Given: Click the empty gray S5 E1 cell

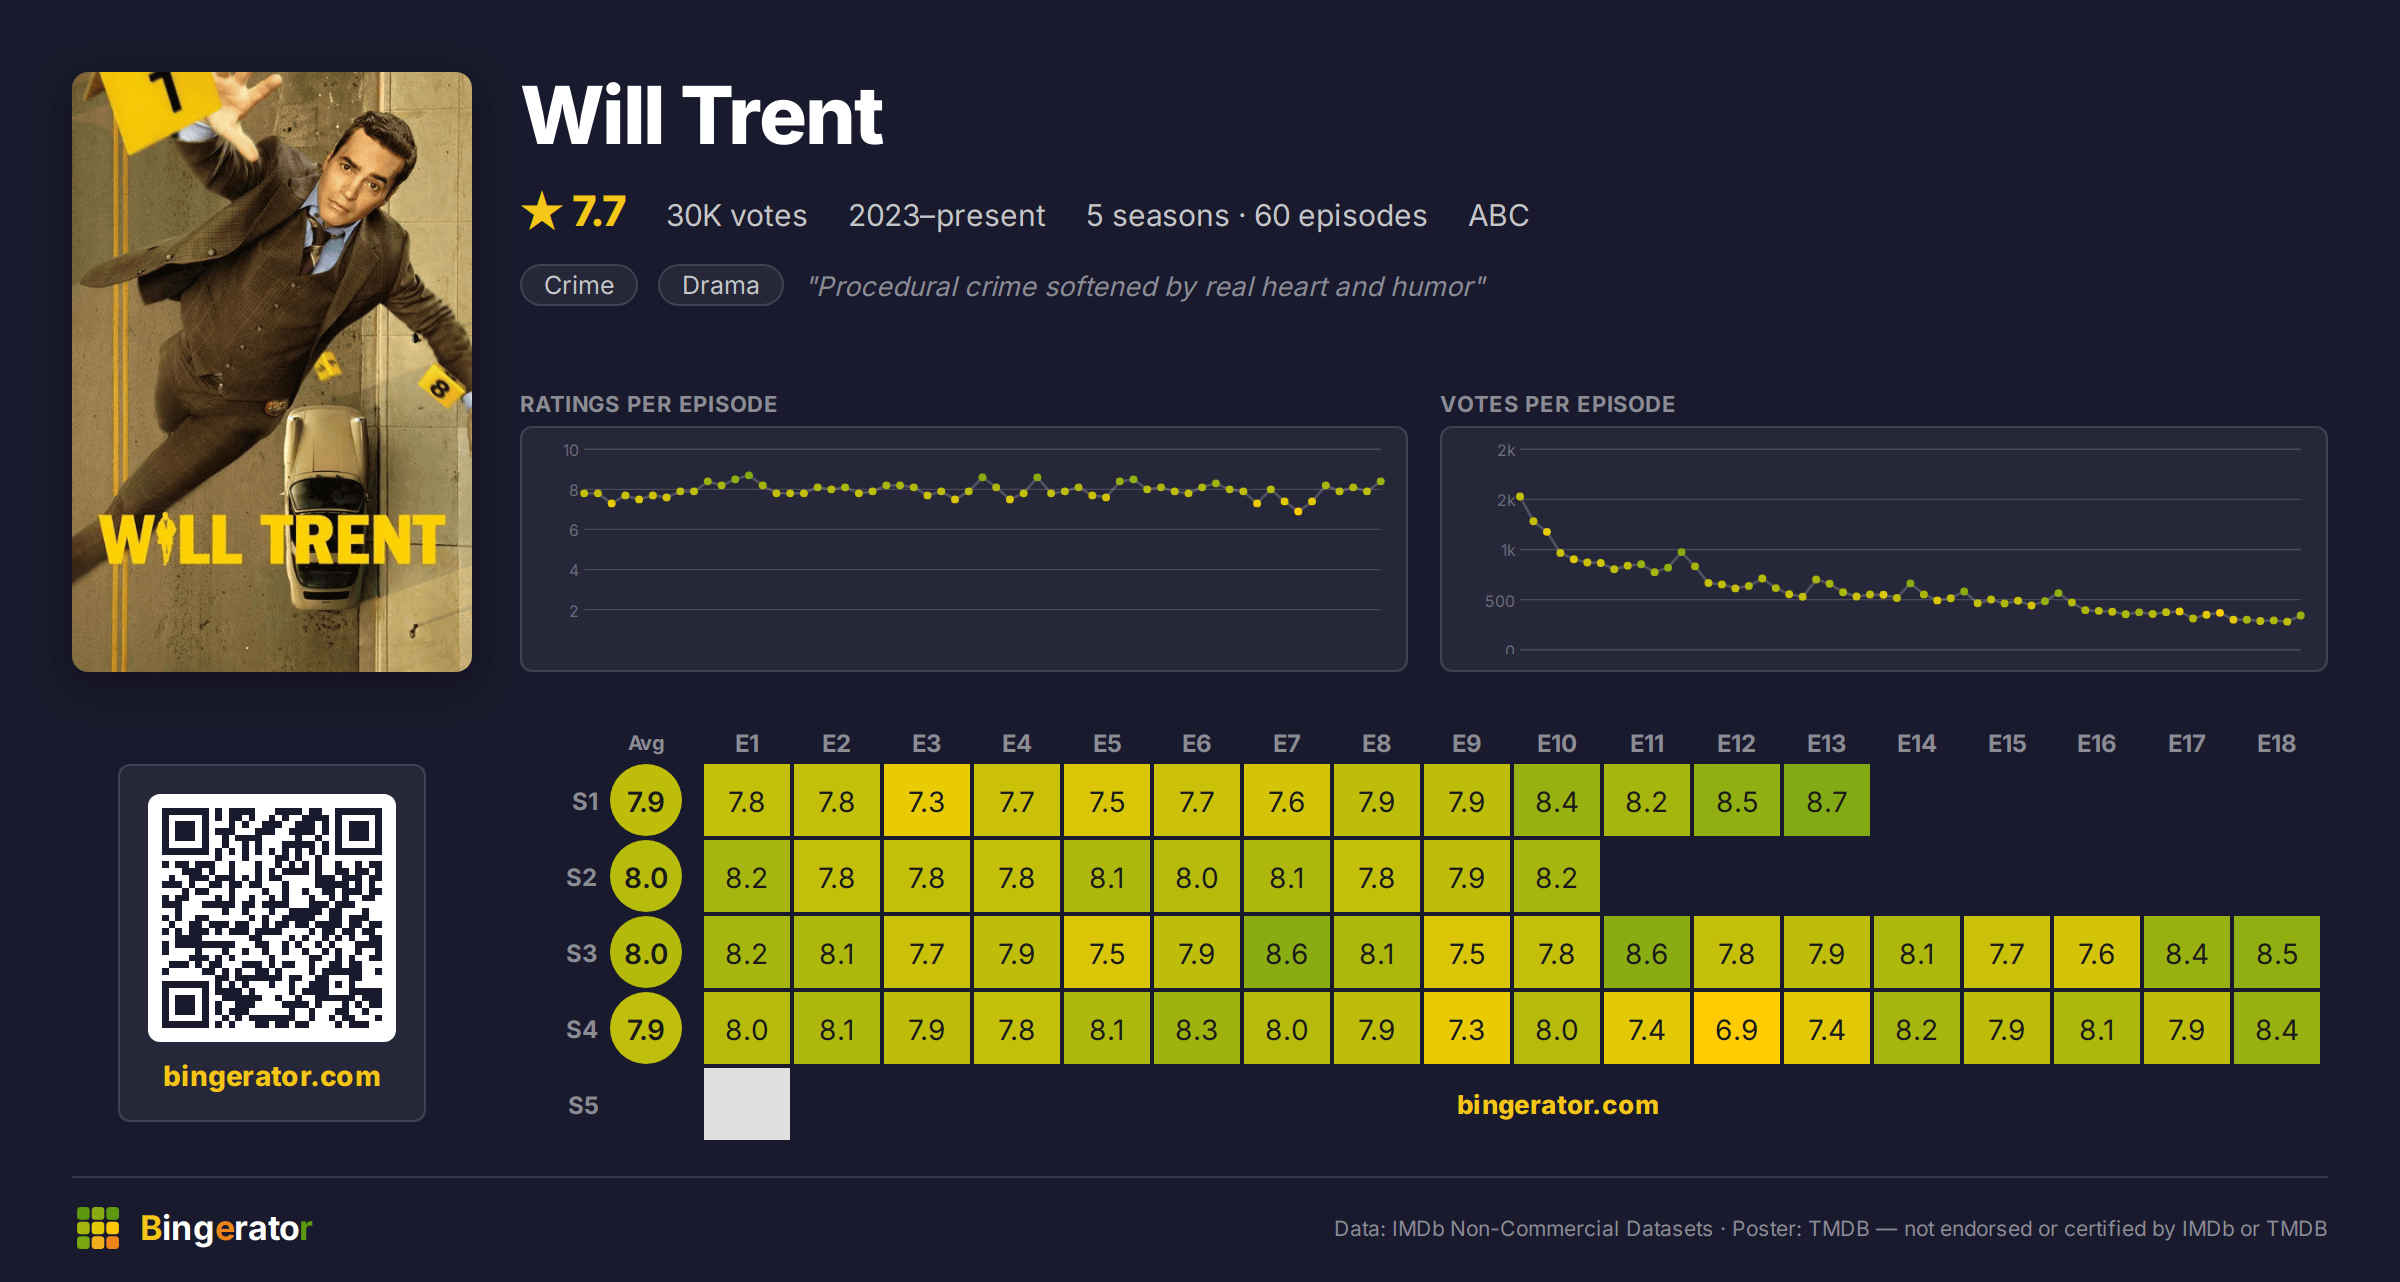Looking at the screenshot, I should (747, 1104).
